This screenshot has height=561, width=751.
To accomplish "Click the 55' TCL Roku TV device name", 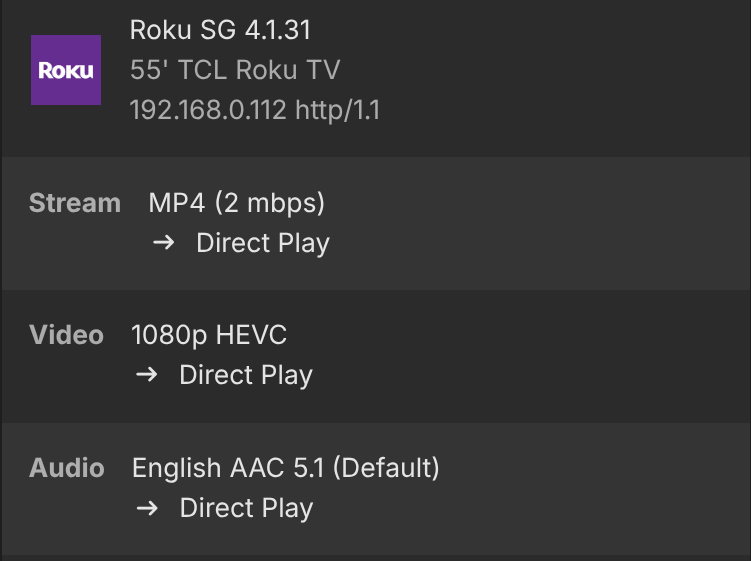I will point(234,70).
